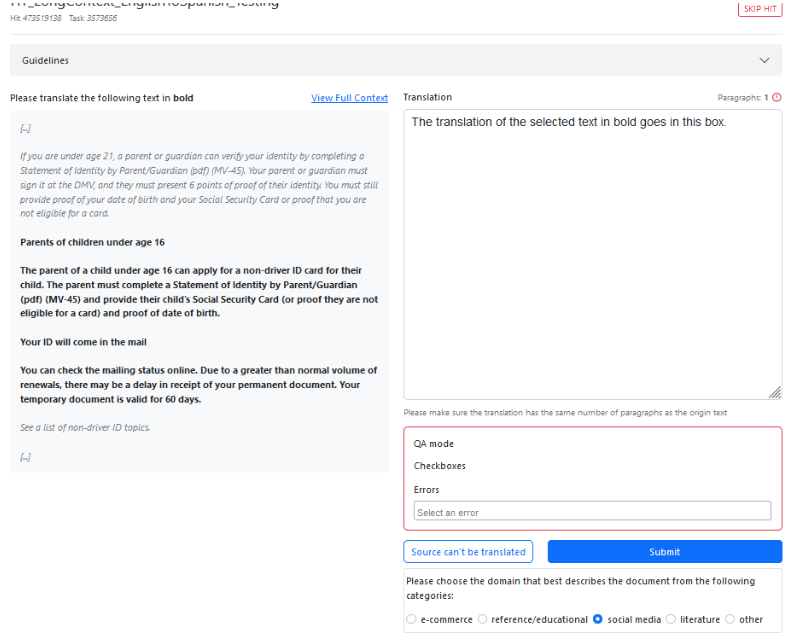Viewport: 795px width, 633px height.
Task: Expand the Guidelines panel chevron
Action: [765, 61]
